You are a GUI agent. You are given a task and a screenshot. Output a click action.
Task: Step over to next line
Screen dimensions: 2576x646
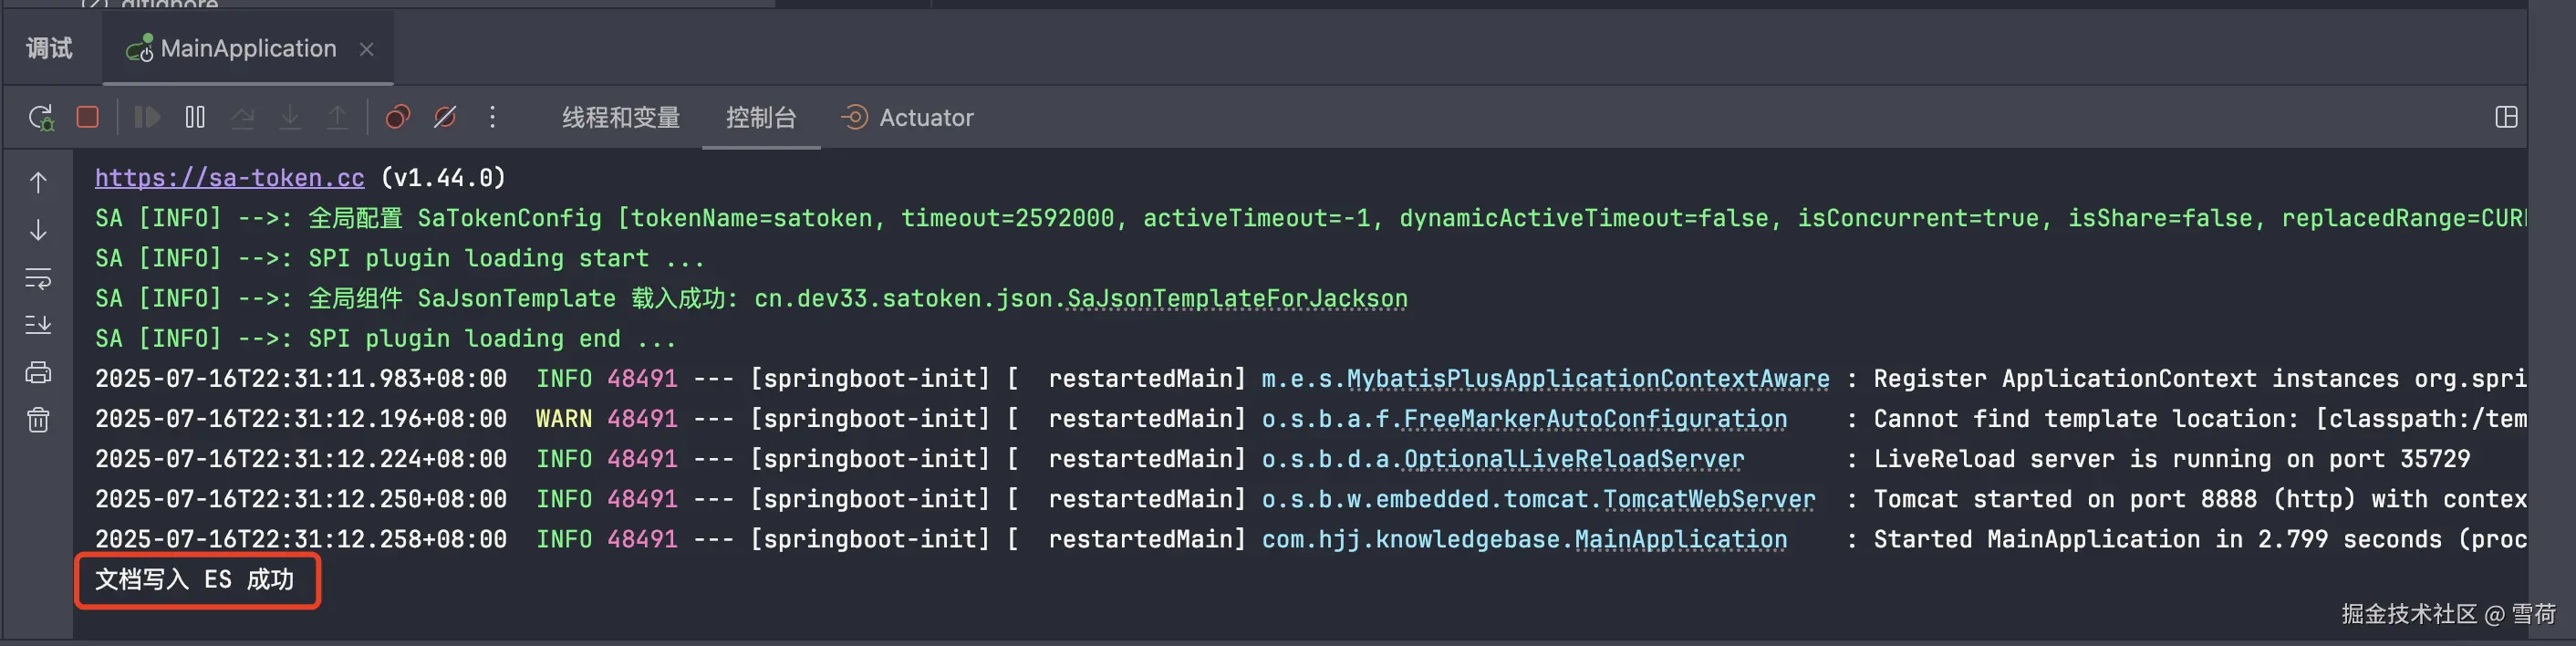click(243, 118)
